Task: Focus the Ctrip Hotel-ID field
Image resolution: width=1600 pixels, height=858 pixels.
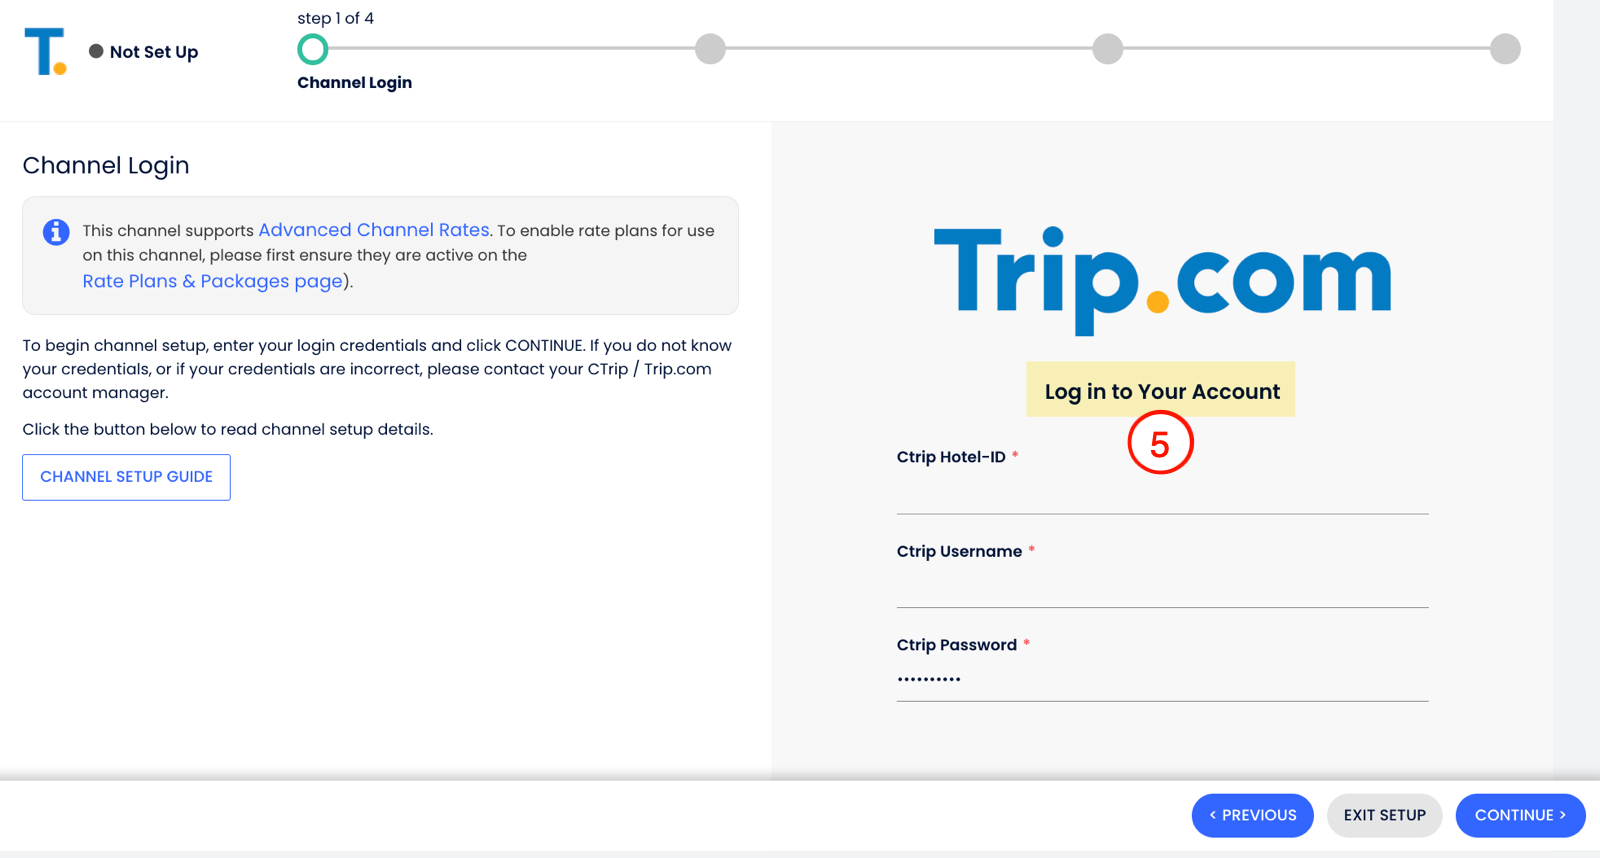Action: pyautogui.click(x=1162, y=494)
